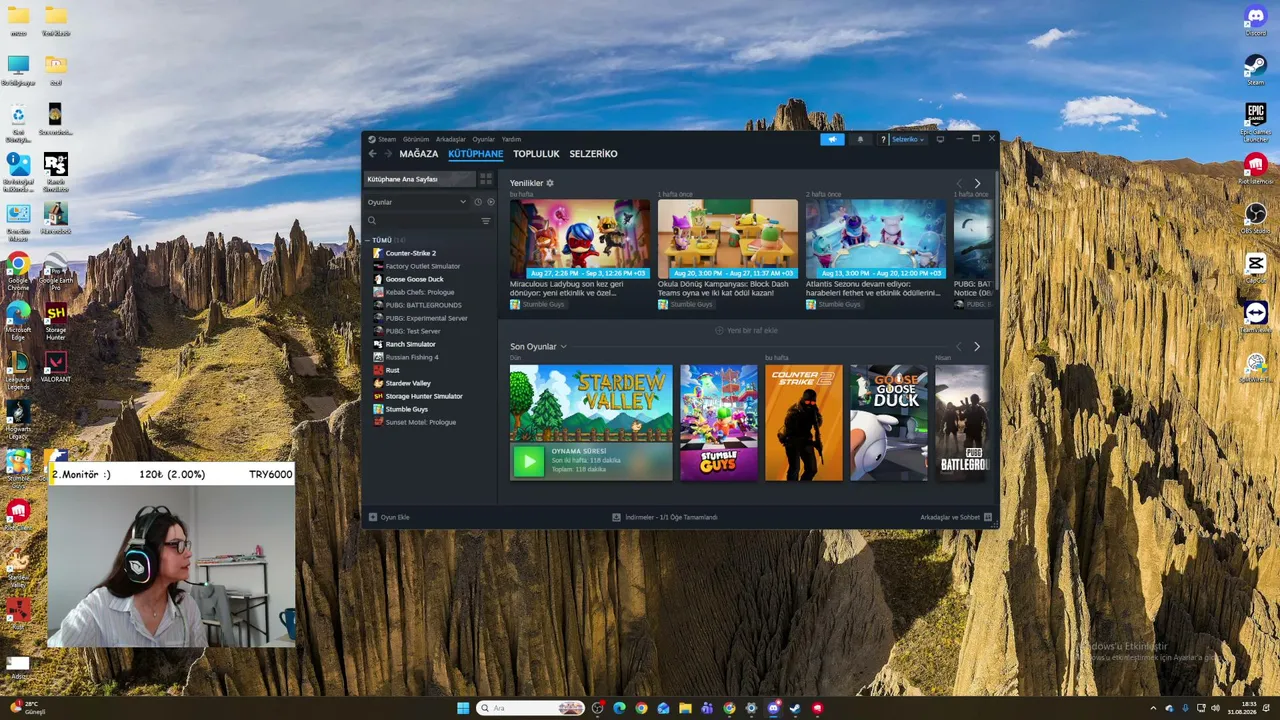Image resolution: width=1280 pixels, height=720 pixels.
Task: Expand the Son Oyunlar shelf dropdown
Action: click(564, 347)
